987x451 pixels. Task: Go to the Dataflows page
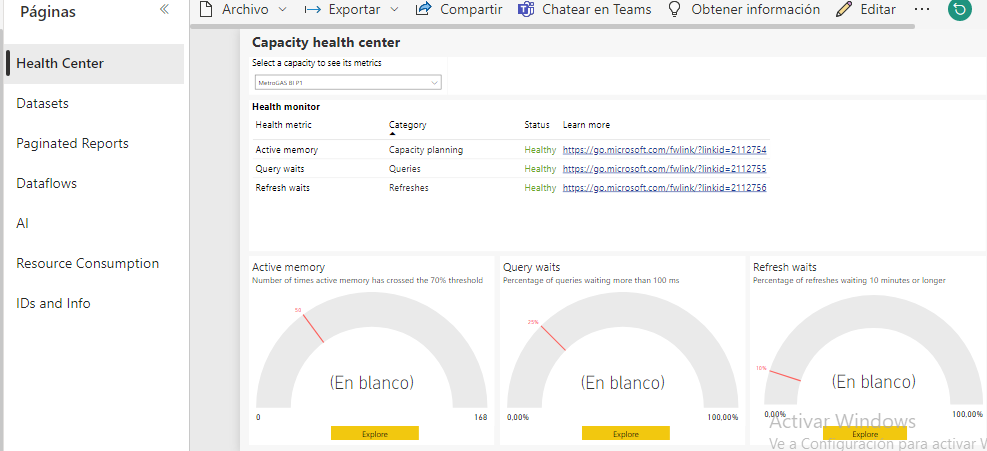[47, 183]
